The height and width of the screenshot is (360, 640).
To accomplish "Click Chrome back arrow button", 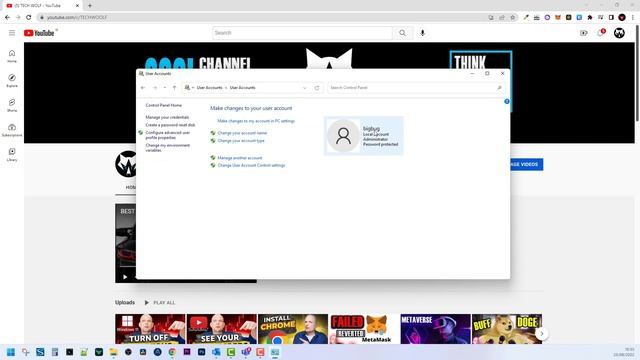I will [7, 18].
